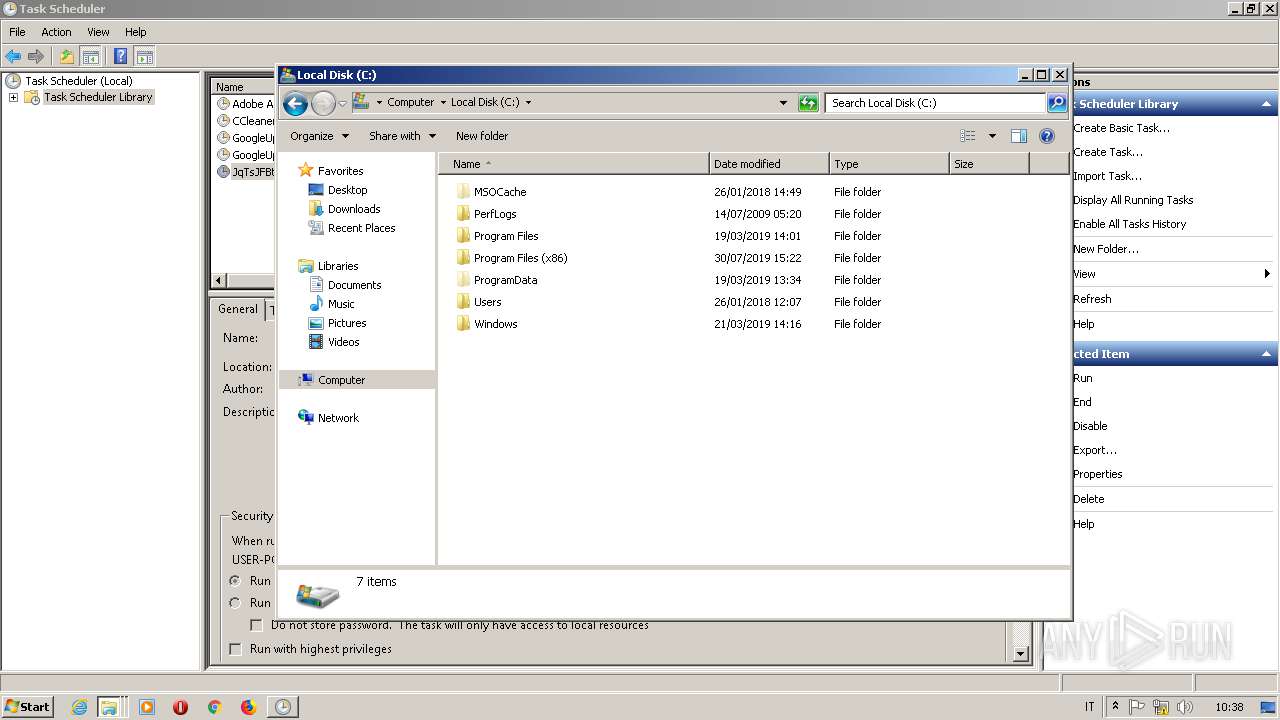Select the MSOCache folder

point(499,192)
